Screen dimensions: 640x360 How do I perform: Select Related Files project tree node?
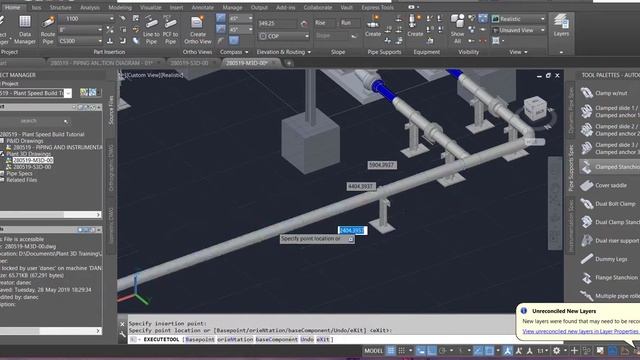21,180
